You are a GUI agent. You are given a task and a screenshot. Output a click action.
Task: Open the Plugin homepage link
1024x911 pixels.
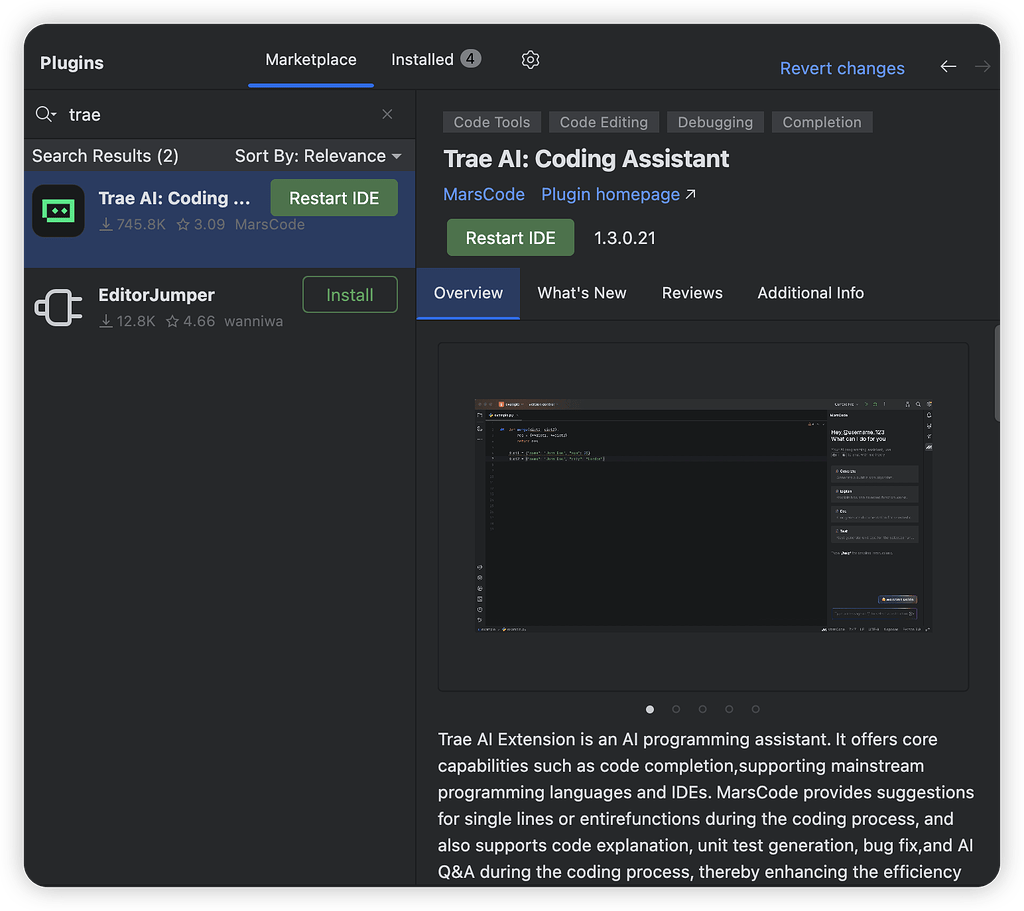click(618, 195)
